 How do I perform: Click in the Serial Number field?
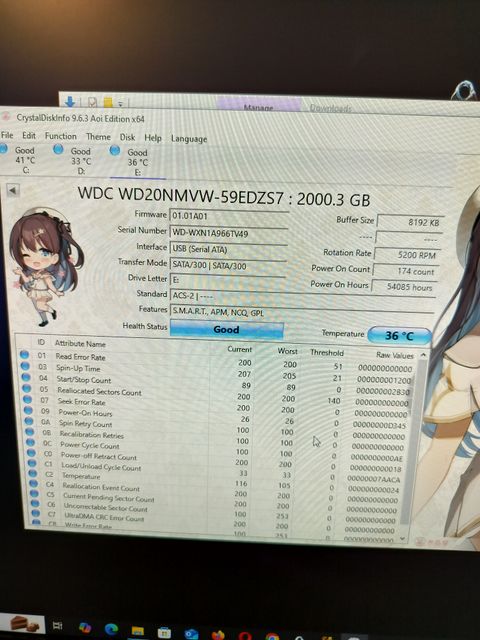point(229,233)
